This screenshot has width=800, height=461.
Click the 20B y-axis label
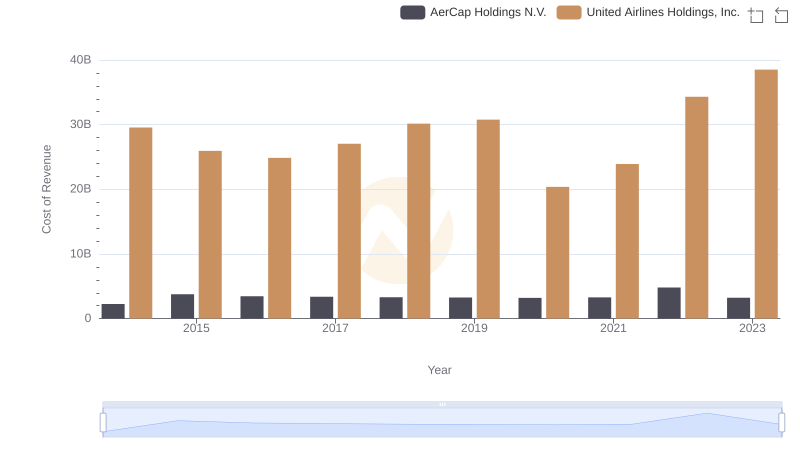(81, 189)
